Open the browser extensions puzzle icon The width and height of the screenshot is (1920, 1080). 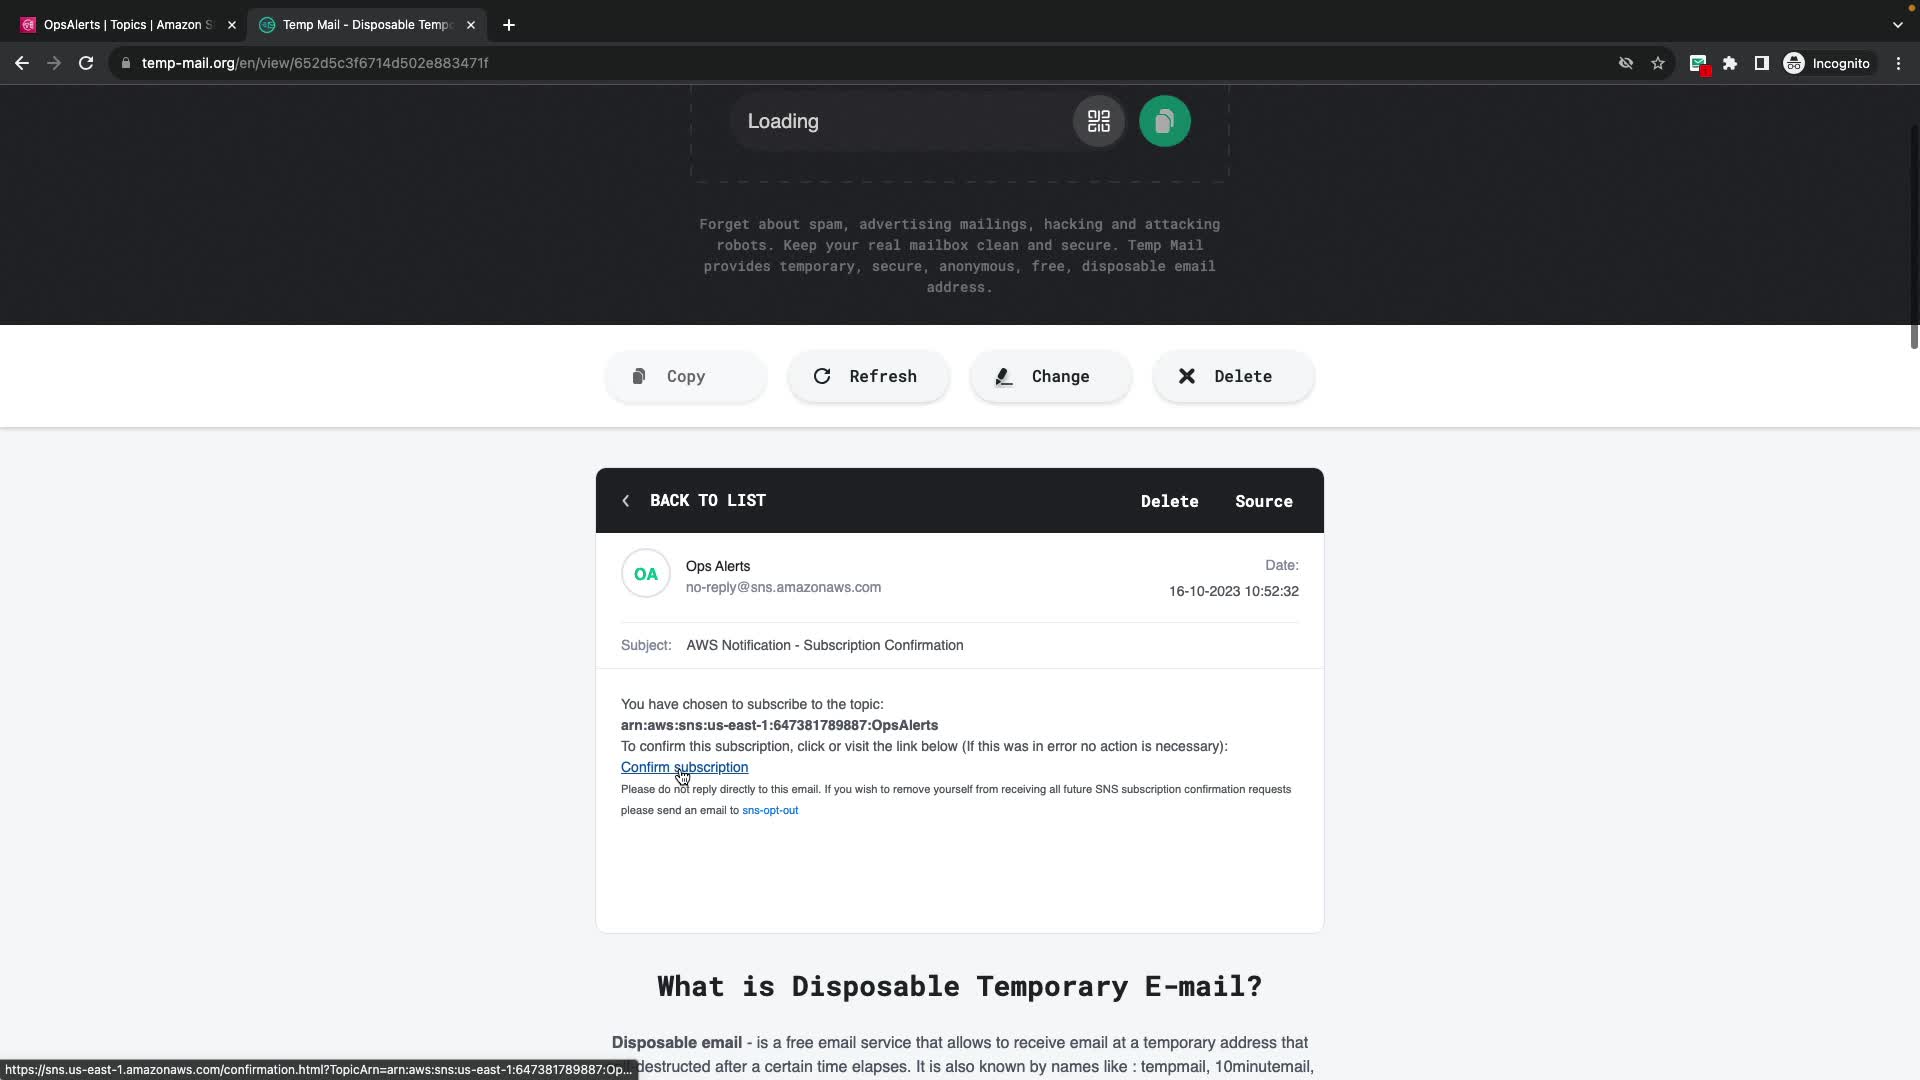1730,63
